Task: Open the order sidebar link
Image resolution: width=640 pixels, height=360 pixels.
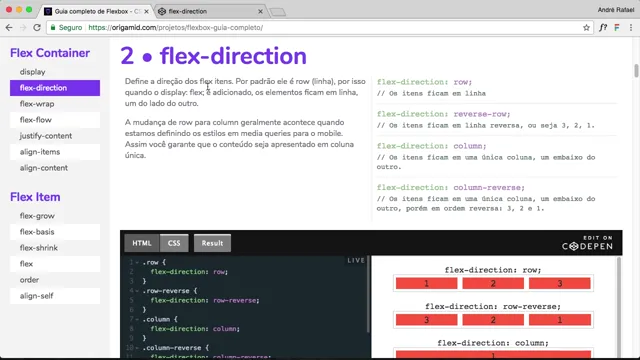Action: point(55,280)
